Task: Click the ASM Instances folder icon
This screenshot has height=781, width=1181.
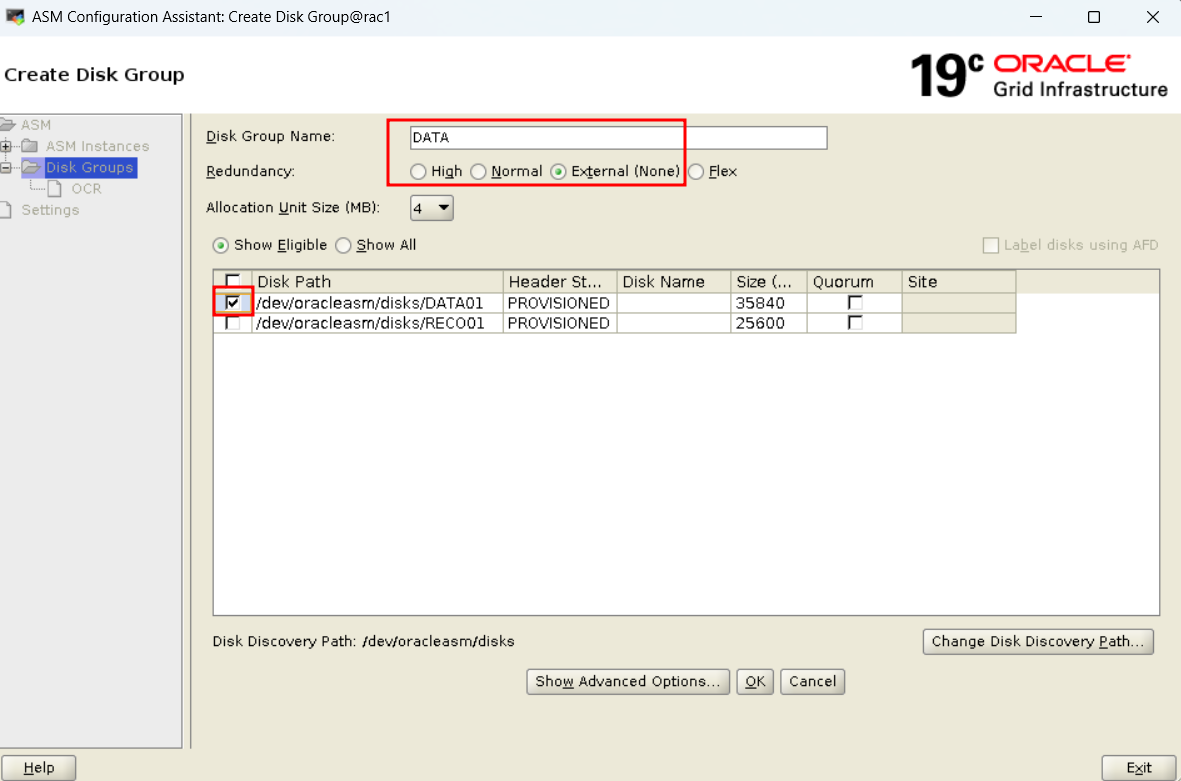Action: 30,145
